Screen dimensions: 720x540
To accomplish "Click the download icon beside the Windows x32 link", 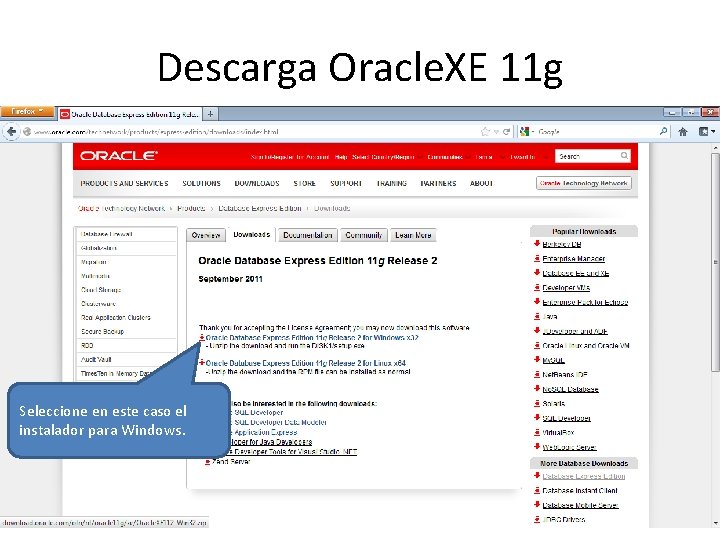I will click(x=202, y=338).
